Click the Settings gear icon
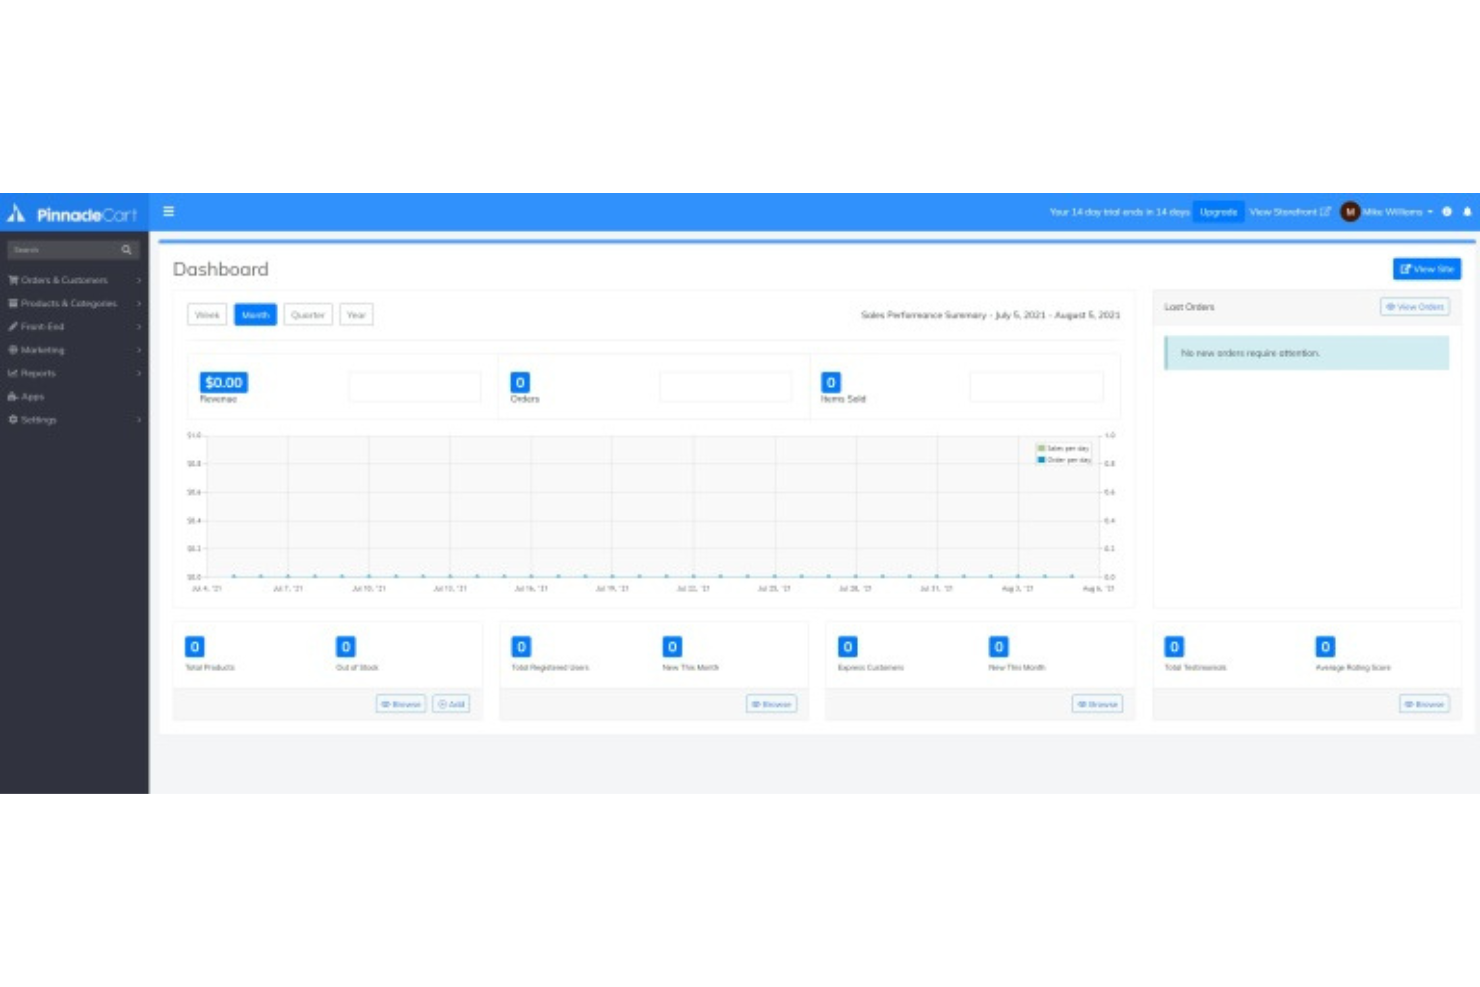1480x987 pixels. 14,419
